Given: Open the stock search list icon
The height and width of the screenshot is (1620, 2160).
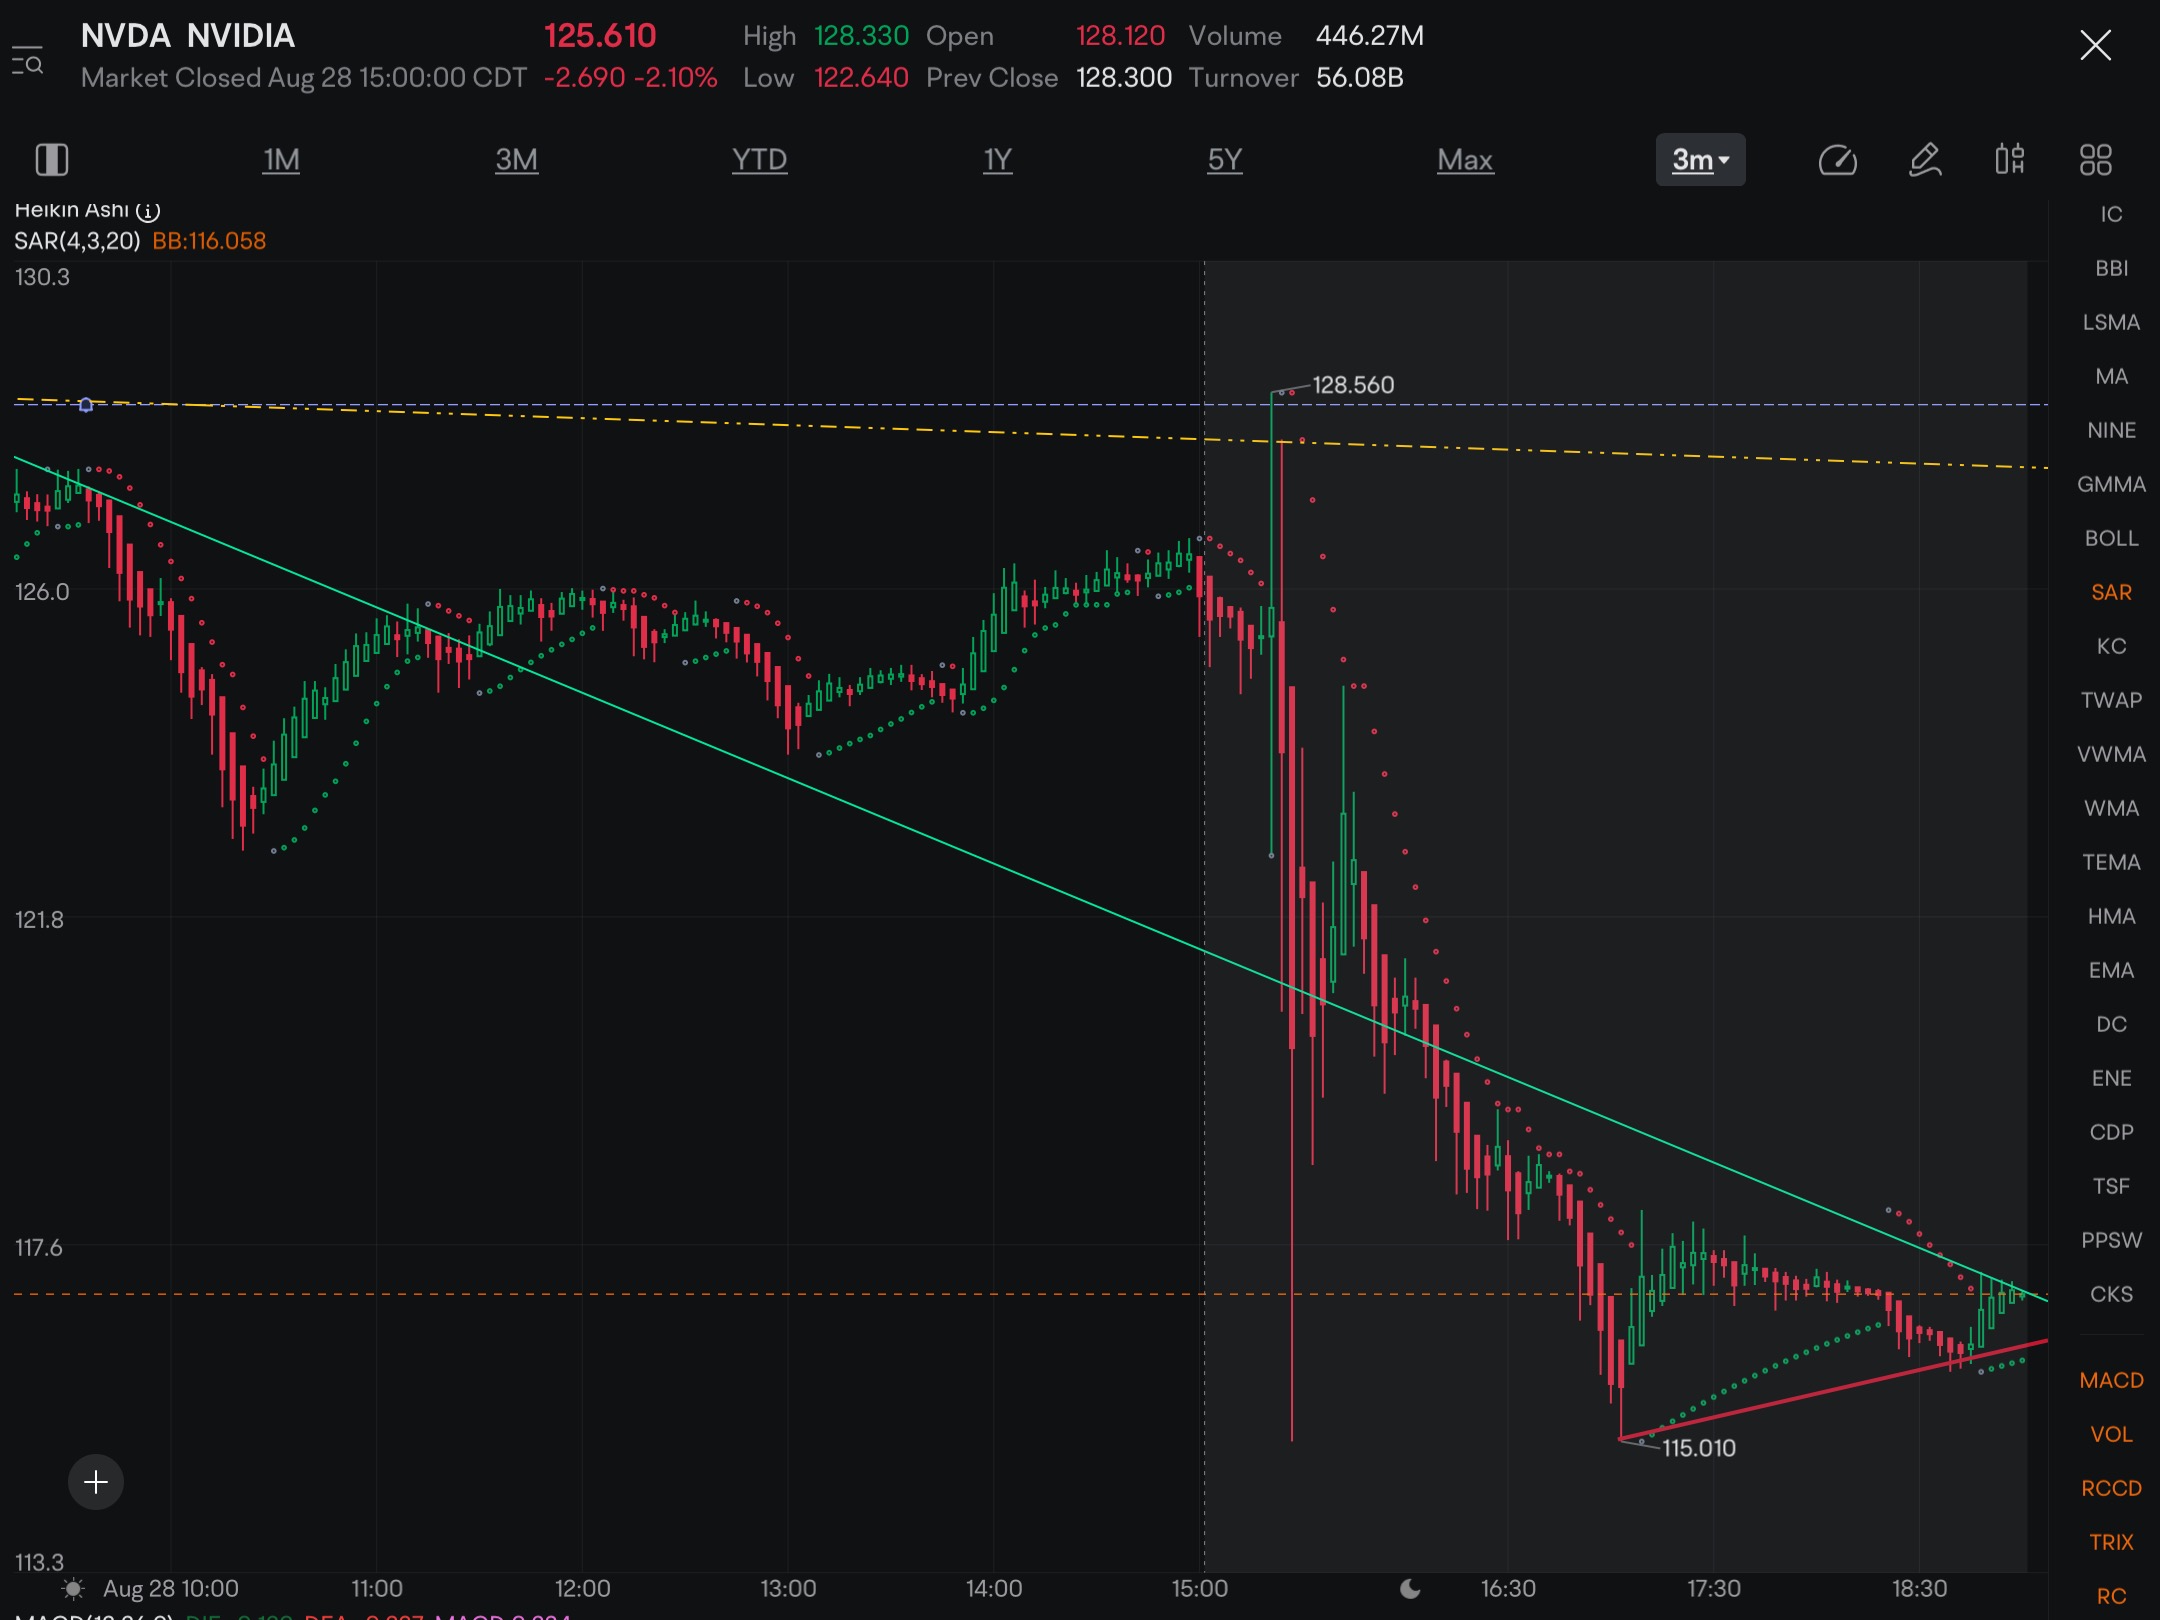Looking at the screenshot, I should 27,60.
